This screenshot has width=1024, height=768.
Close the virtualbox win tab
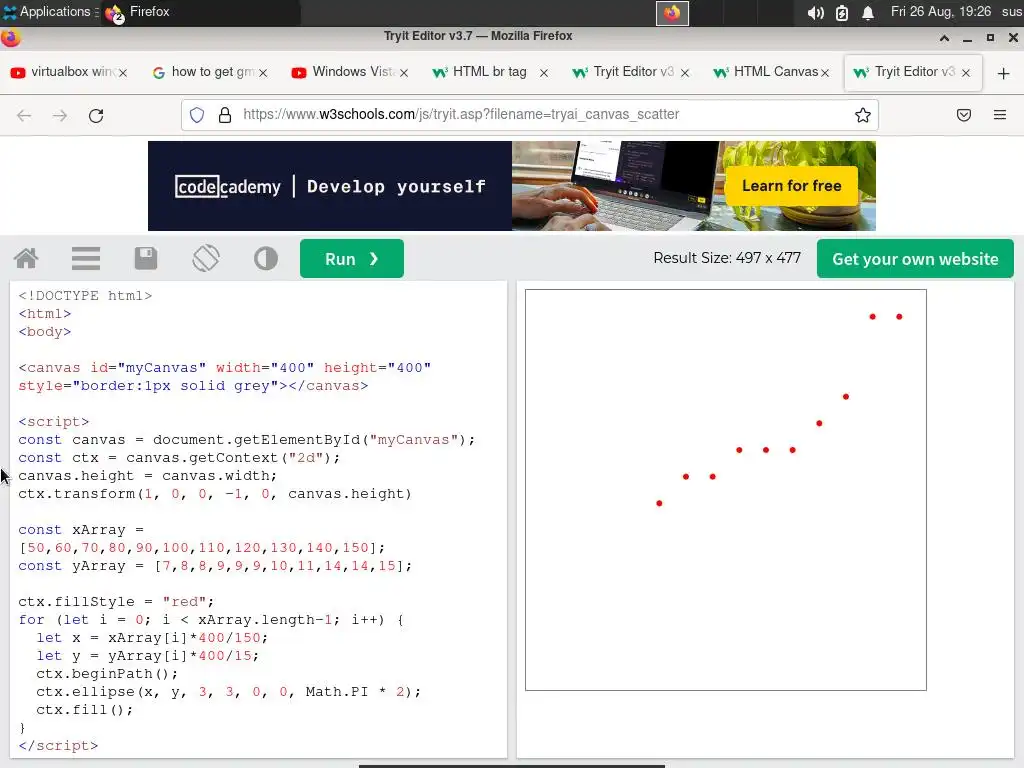(x=123, y=72)
